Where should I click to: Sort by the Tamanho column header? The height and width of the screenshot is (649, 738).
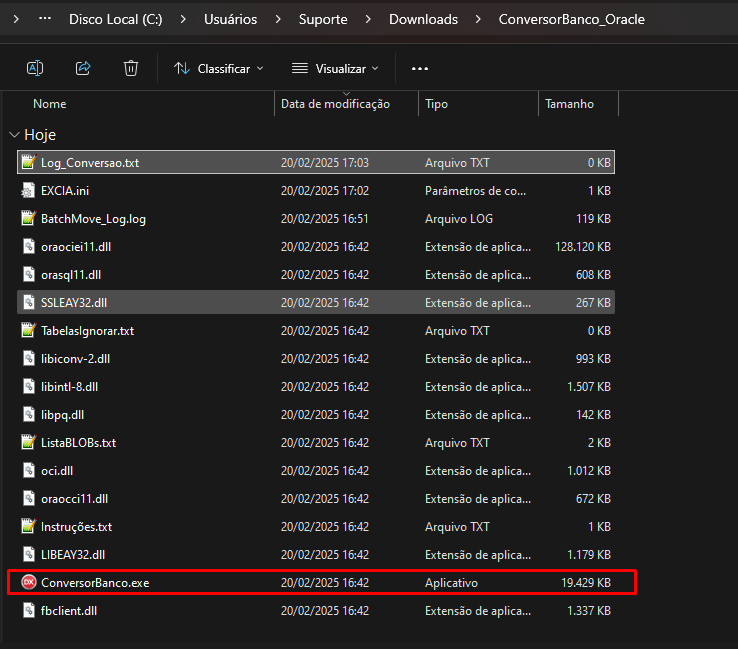569,104
